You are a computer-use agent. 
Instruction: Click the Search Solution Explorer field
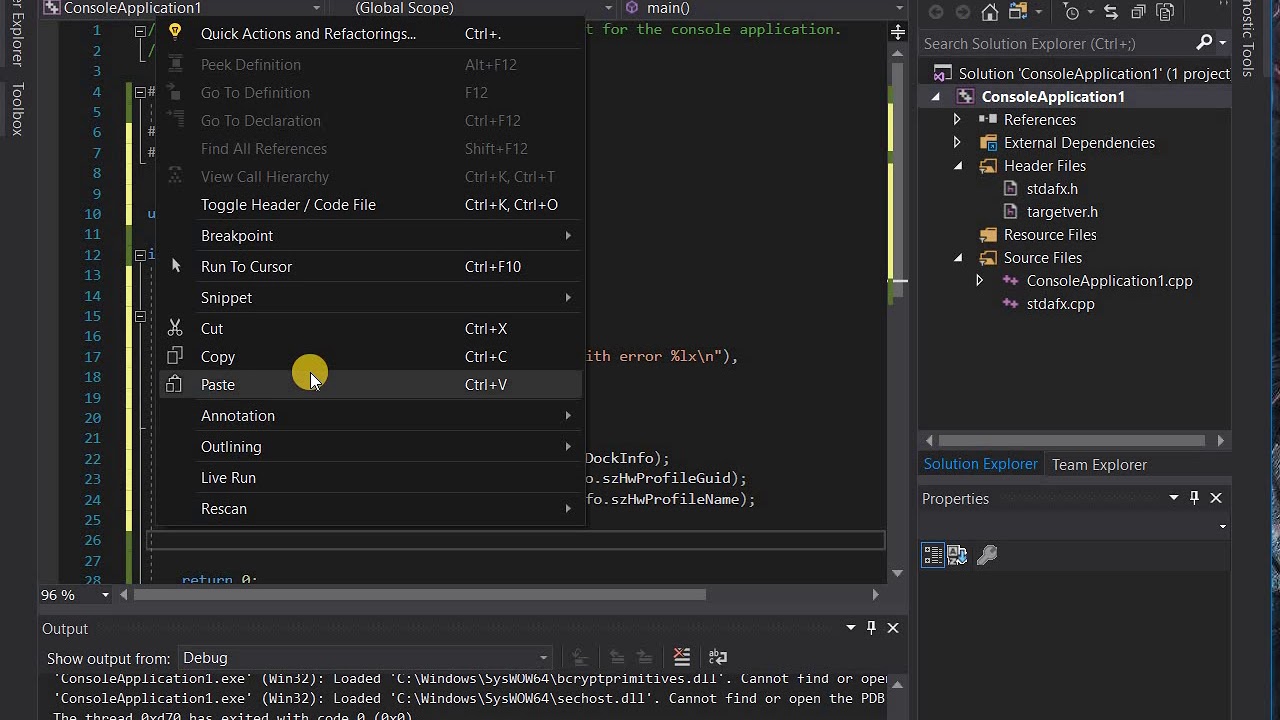[1055, 43]
